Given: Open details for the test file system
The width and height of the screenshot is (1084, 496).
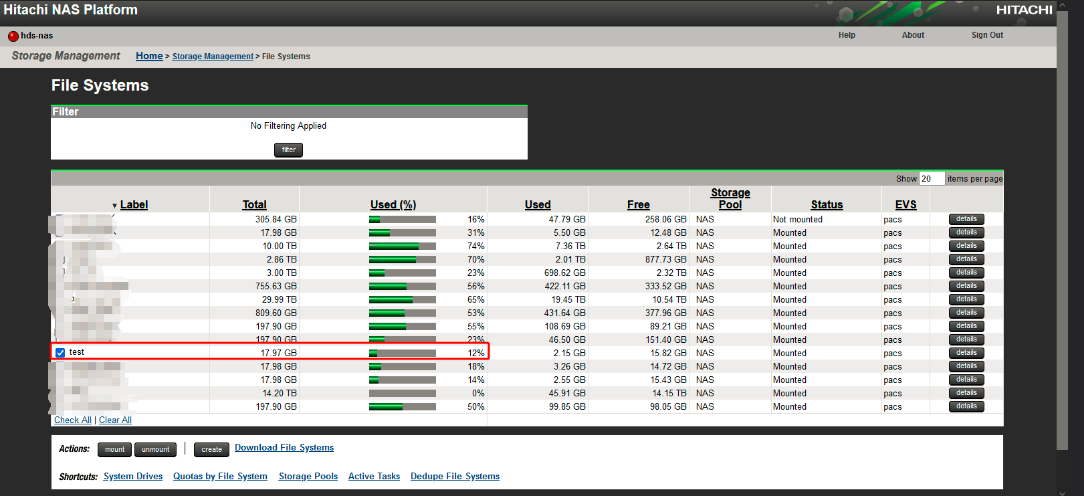Looking at the screenshot, I should (966, 353).
